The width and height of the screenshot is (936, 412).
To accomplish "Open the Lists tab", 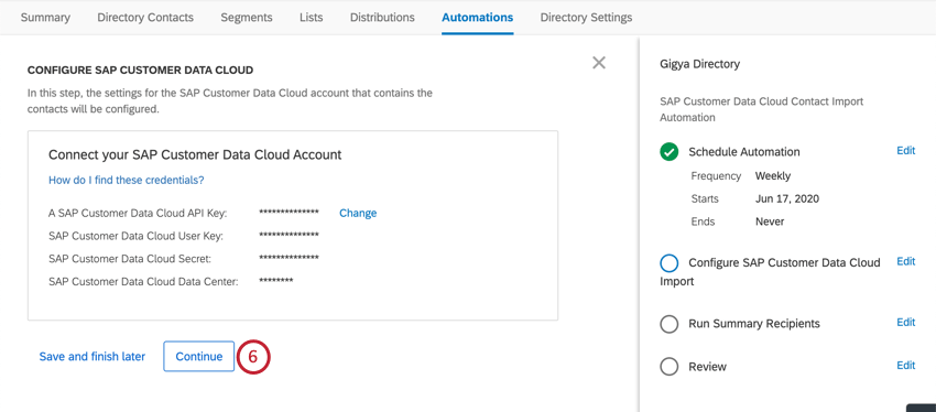I will point(311,17).
